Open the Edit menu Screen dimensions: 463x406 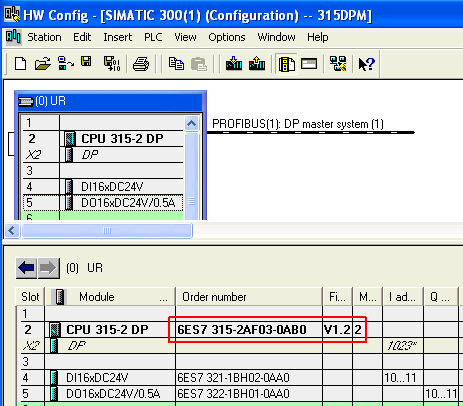coord(82,37)
